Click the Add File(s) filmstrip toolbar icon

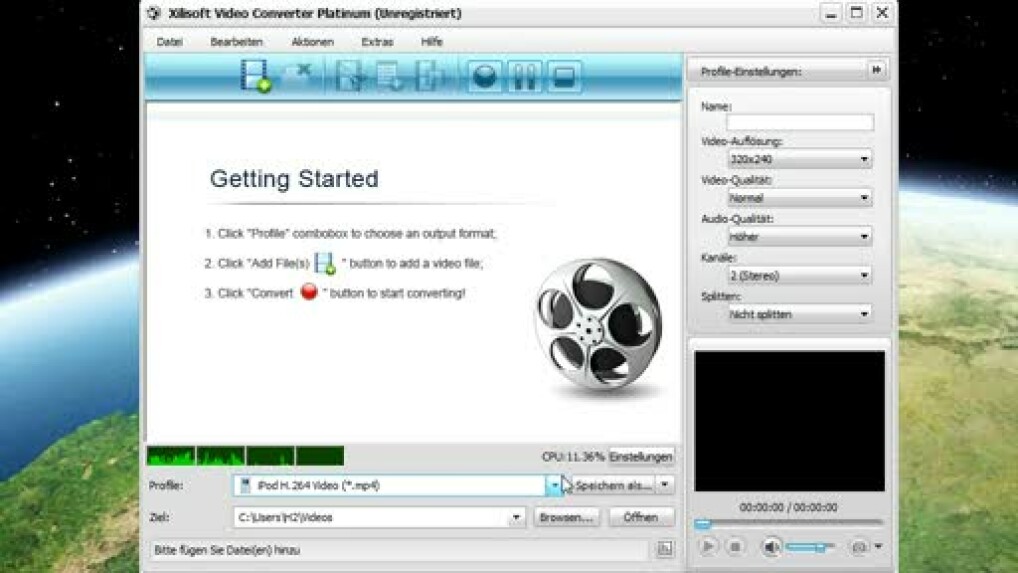tap(256, 77)
